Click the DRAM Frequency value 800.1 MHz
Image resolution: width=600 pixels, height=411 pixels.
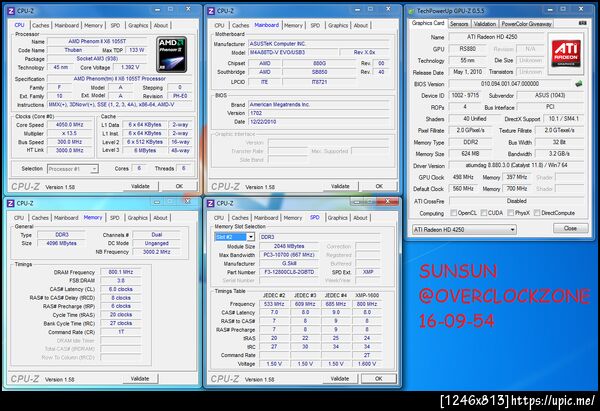121,272
